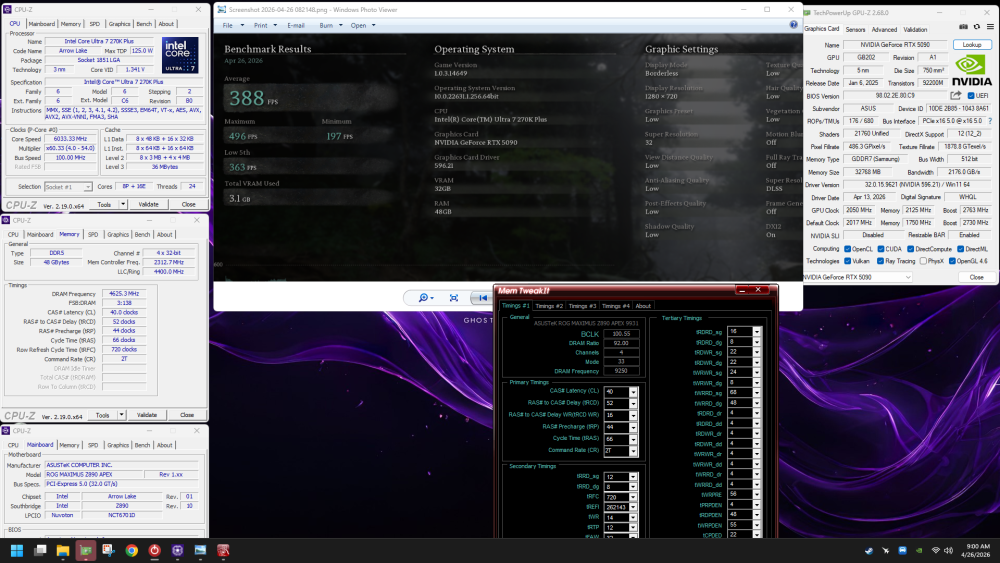Click the GPU-Z screenshot camera icon
The height and width of the screenshot is (563, 1000).
(963, 27)
